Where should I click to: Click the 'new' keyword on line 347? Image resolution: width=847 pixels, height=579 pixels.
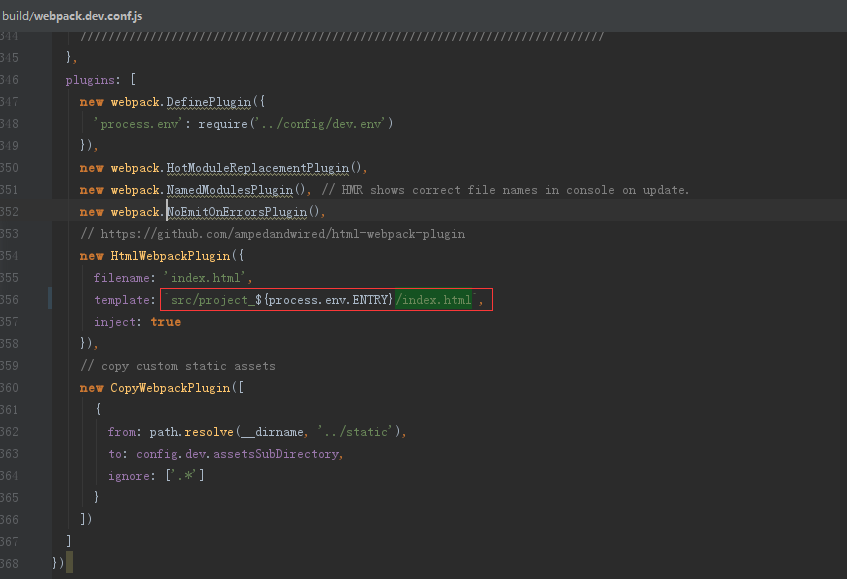click(91, 102)
